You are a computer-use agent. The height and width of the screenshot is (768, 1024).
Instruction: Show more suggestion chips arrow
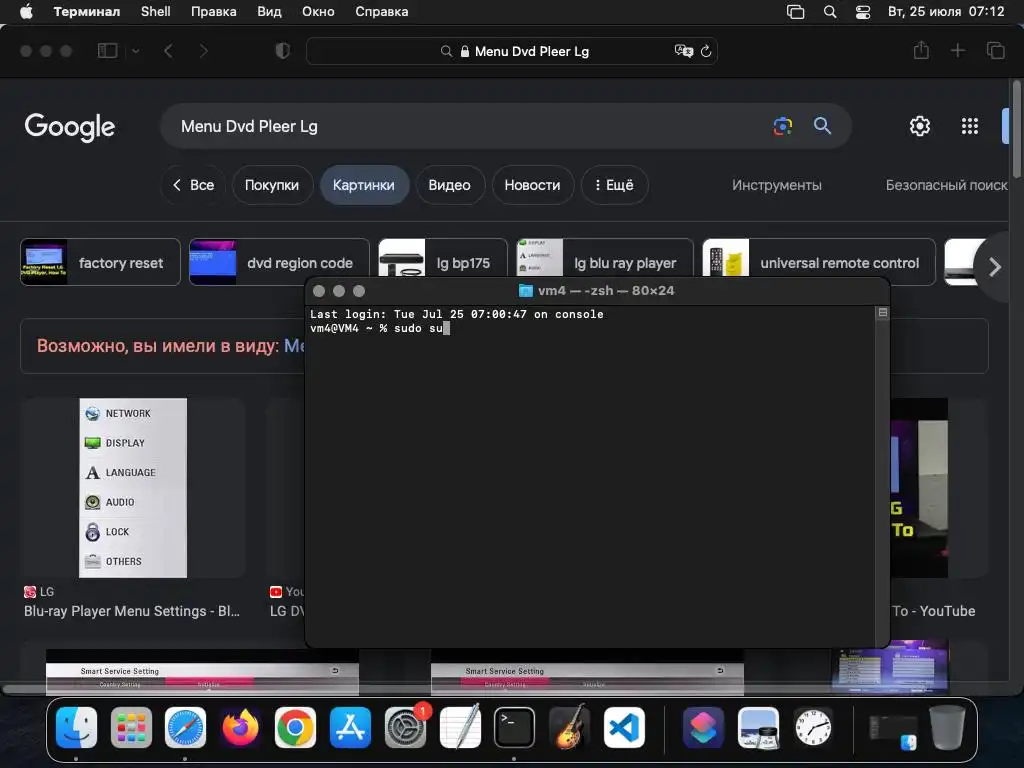pos(995,266)
